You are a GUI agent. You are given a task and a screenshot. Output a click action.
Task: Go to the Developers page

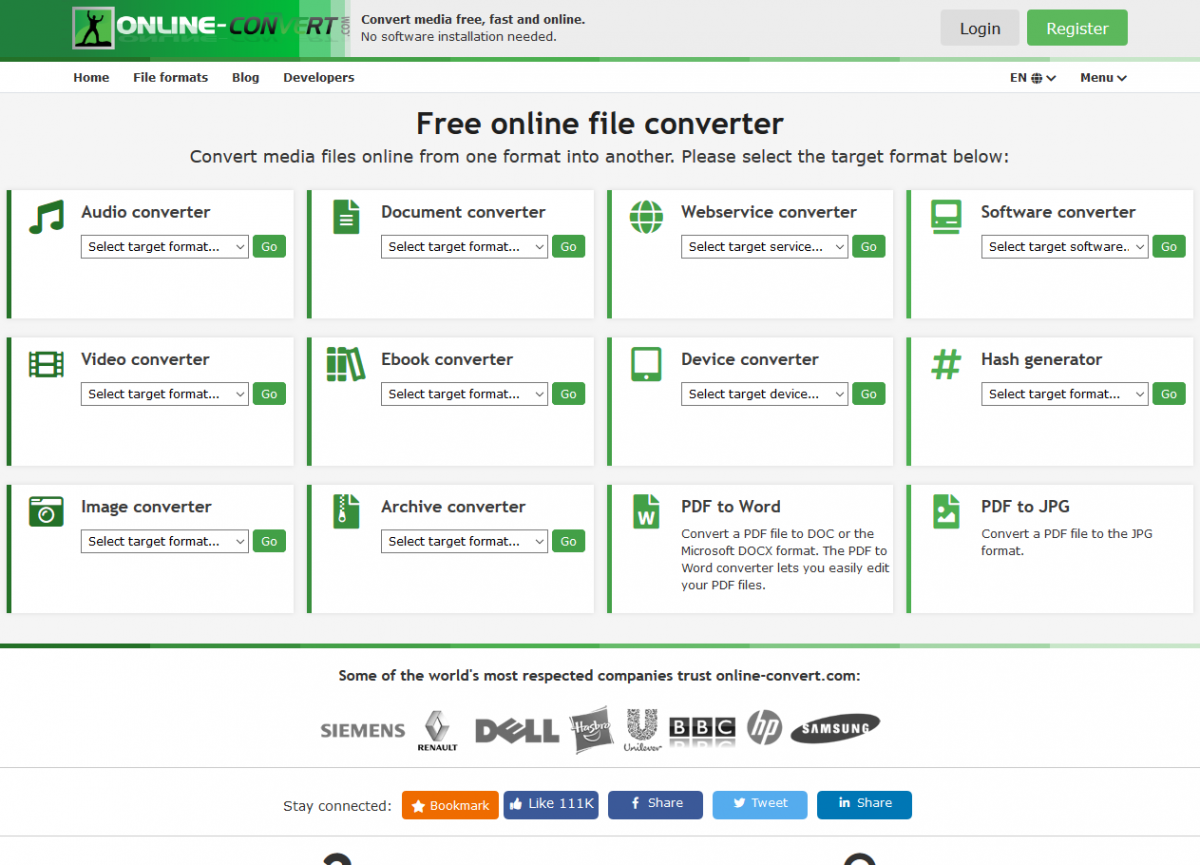(x=318, y=78)
